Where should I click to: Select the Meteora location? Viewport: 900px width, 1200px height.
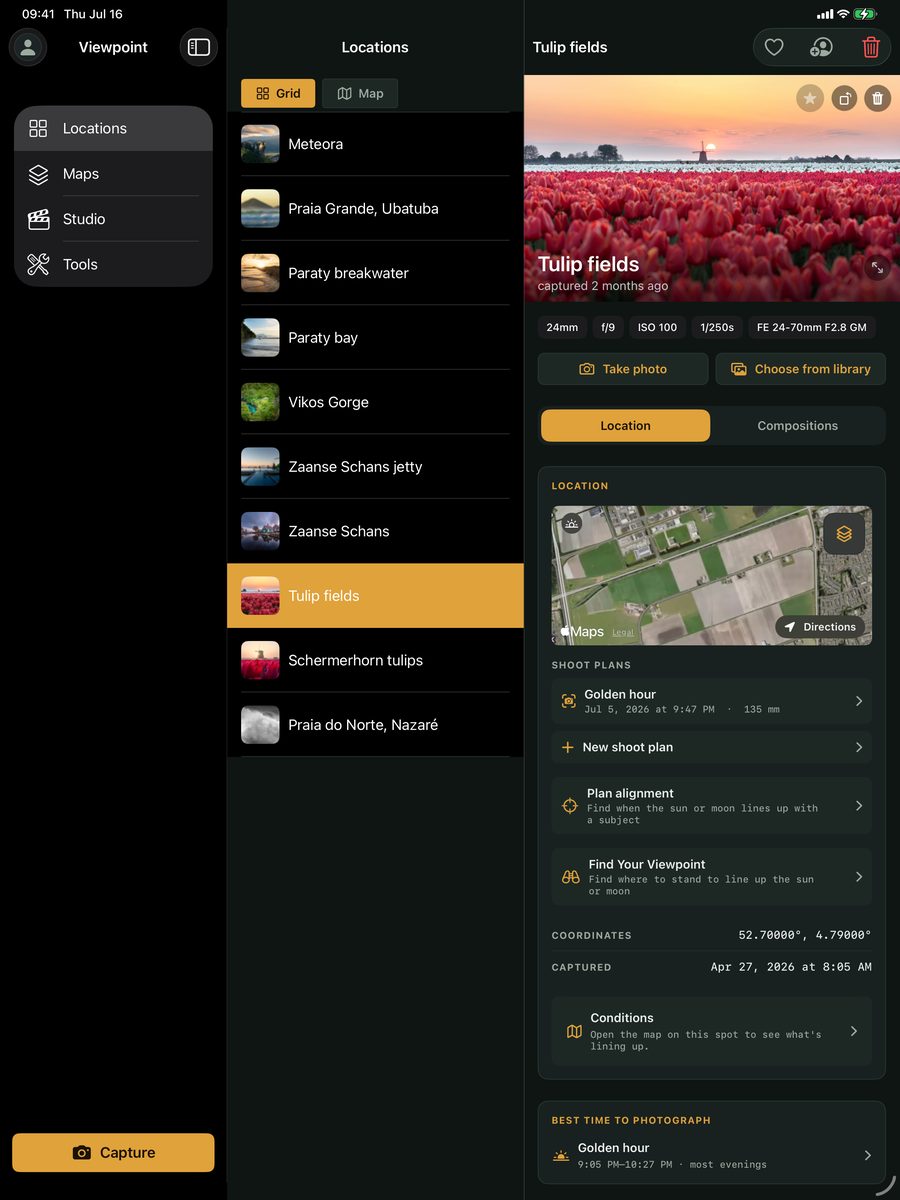pyautogui.click(x=375, y=144)
